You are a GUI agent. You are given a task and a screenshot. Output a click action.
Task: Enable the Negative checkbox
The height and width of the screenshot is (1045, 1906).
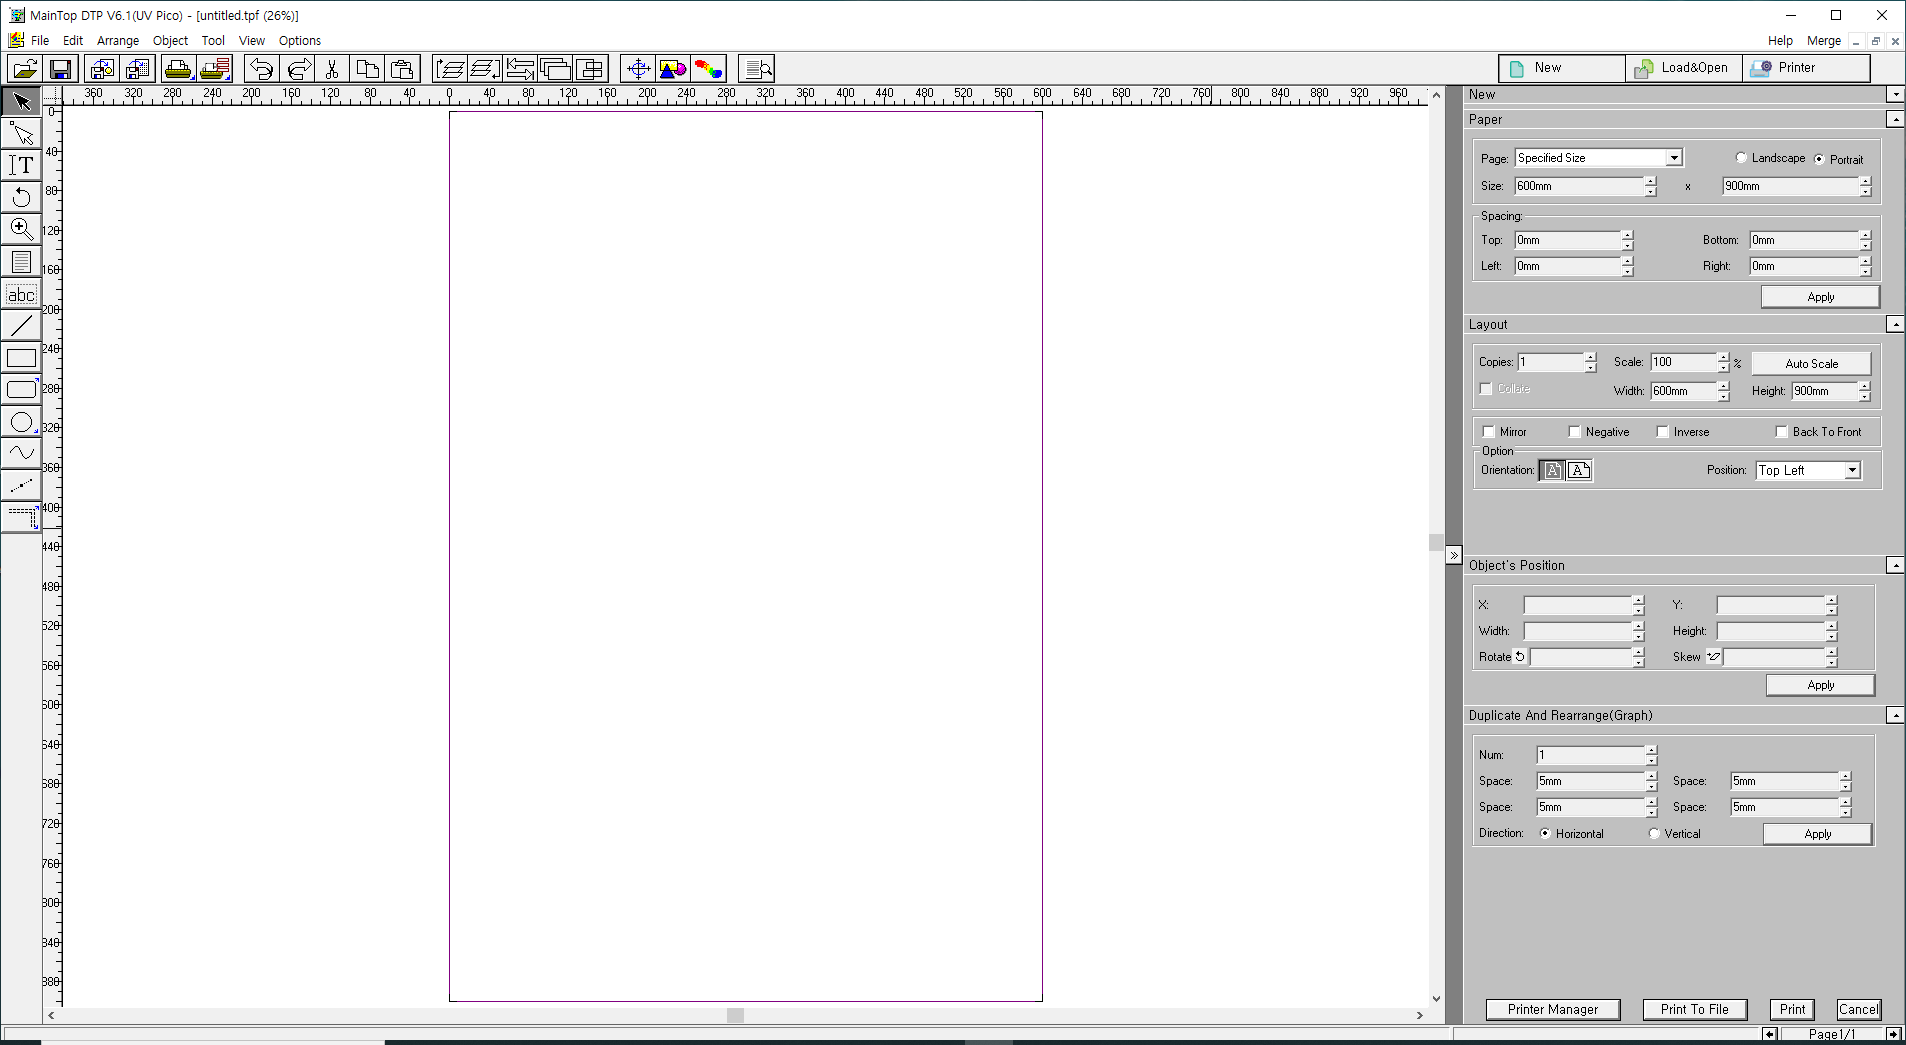coord(1575,432)
